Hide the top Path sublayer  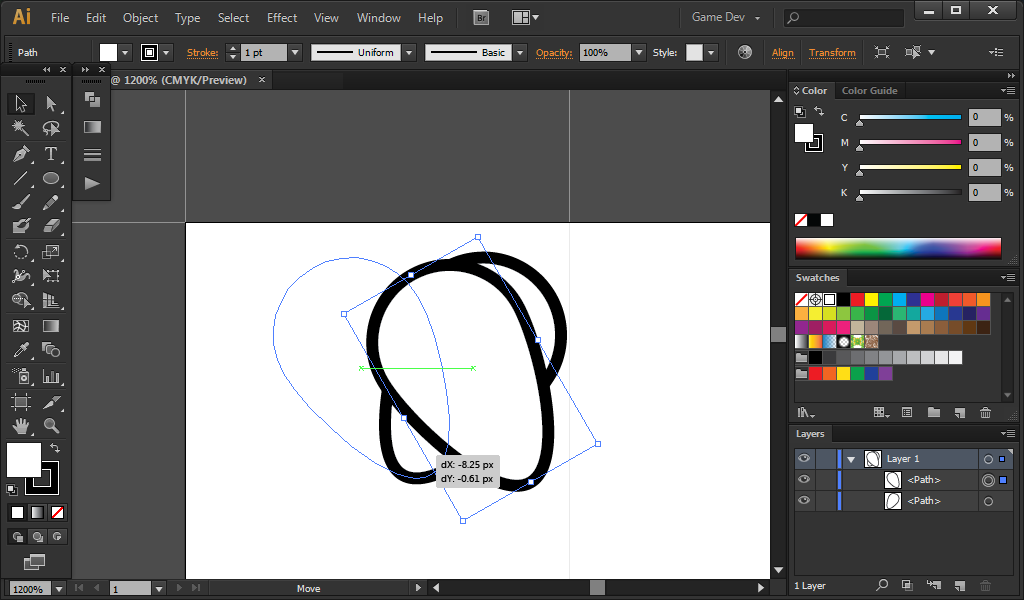804,480
